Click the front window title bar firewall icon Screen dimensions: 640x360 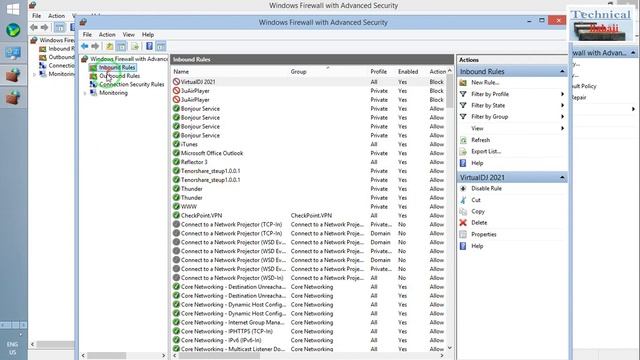pos(83,22)
